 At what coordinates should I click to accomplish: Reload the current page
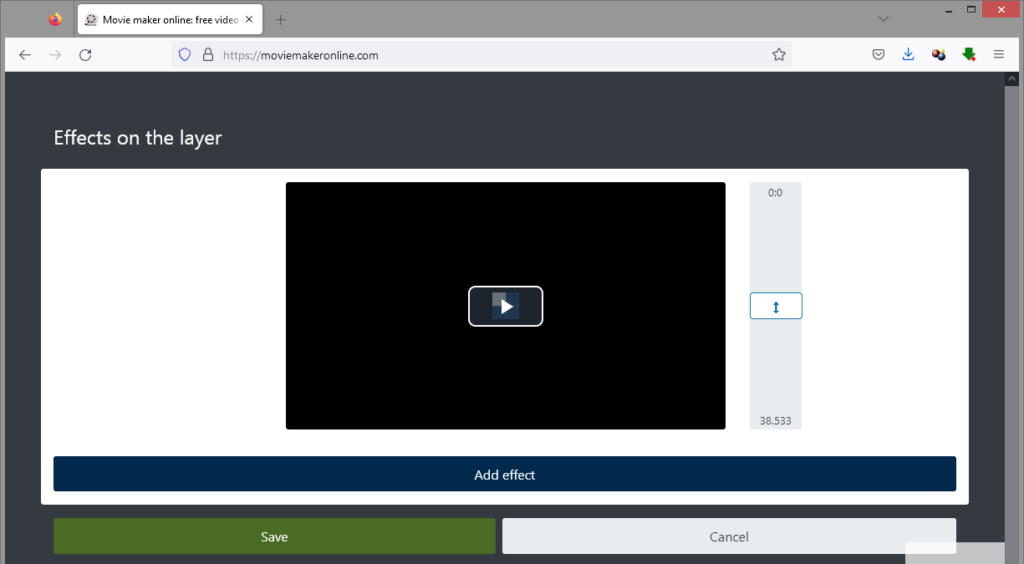click(x=86, y=55)
